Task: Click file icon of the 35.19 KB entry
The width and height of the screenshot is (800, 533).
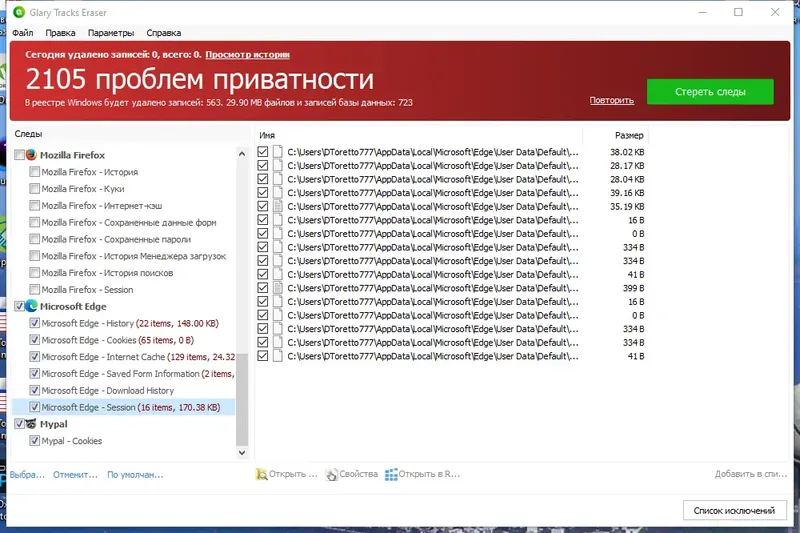Action: pyautogui.click(x=278, y=206)
